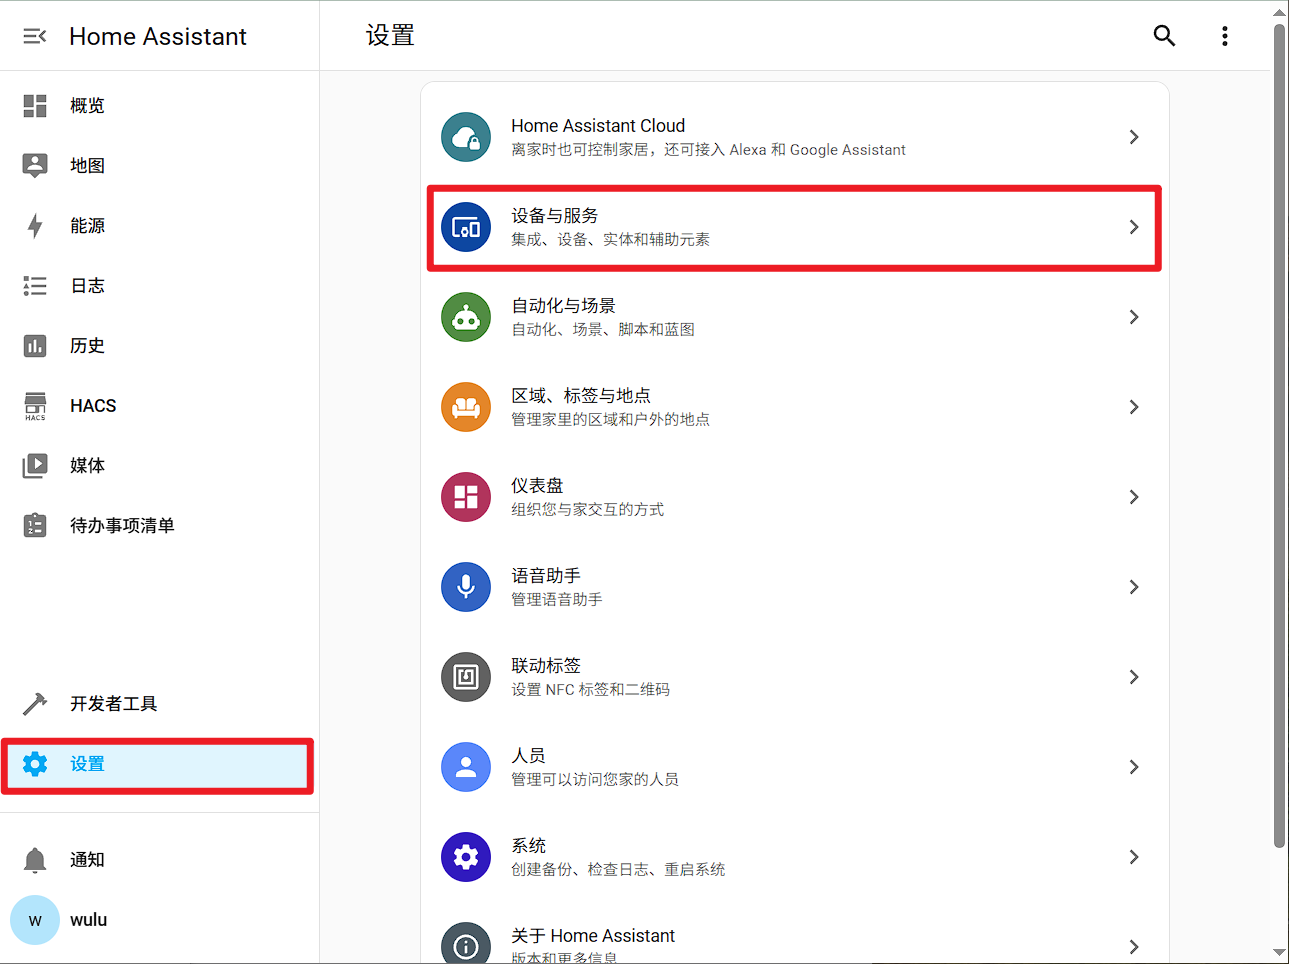Screen dimensions: 1289x964
Task: Click the 地图 map icon
Action: pyautogui.click(x=35, y=166)
